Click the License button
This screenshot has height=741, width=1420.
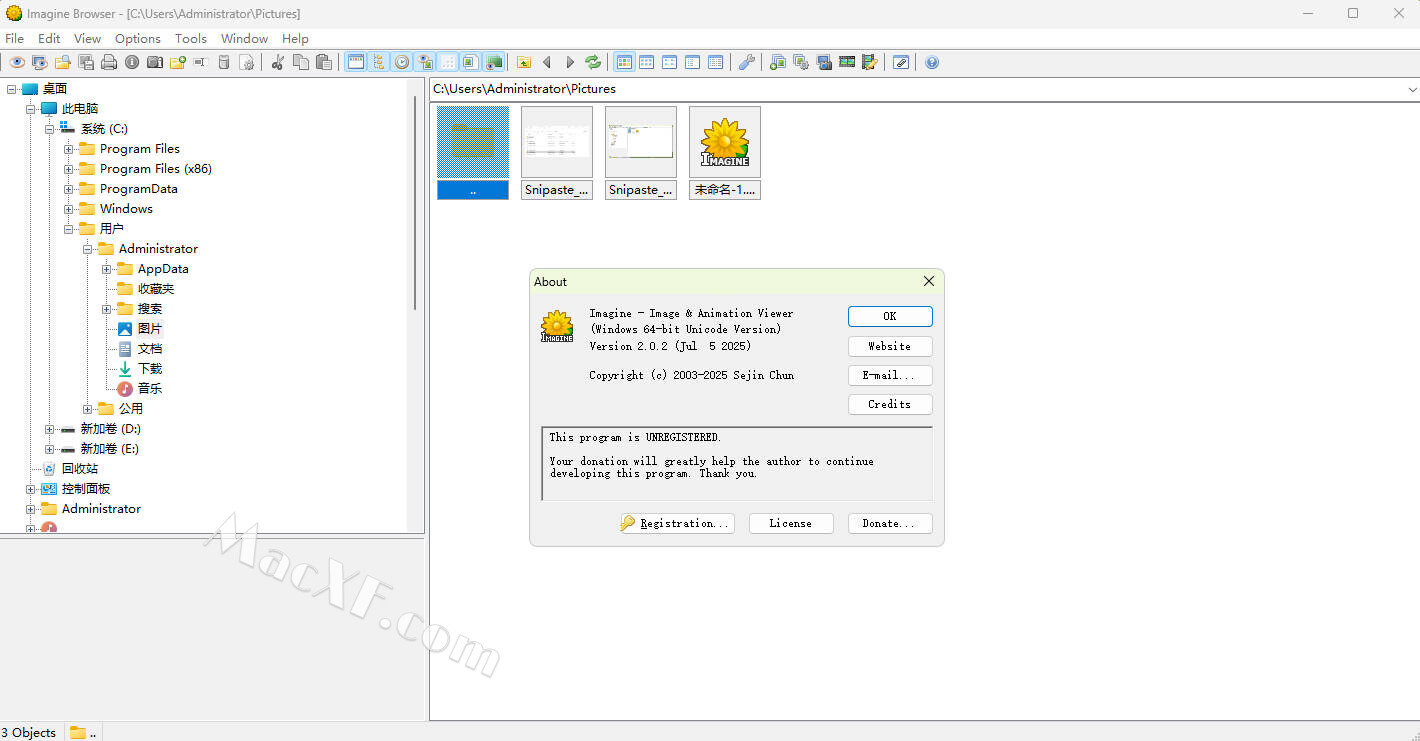[791, 523]
